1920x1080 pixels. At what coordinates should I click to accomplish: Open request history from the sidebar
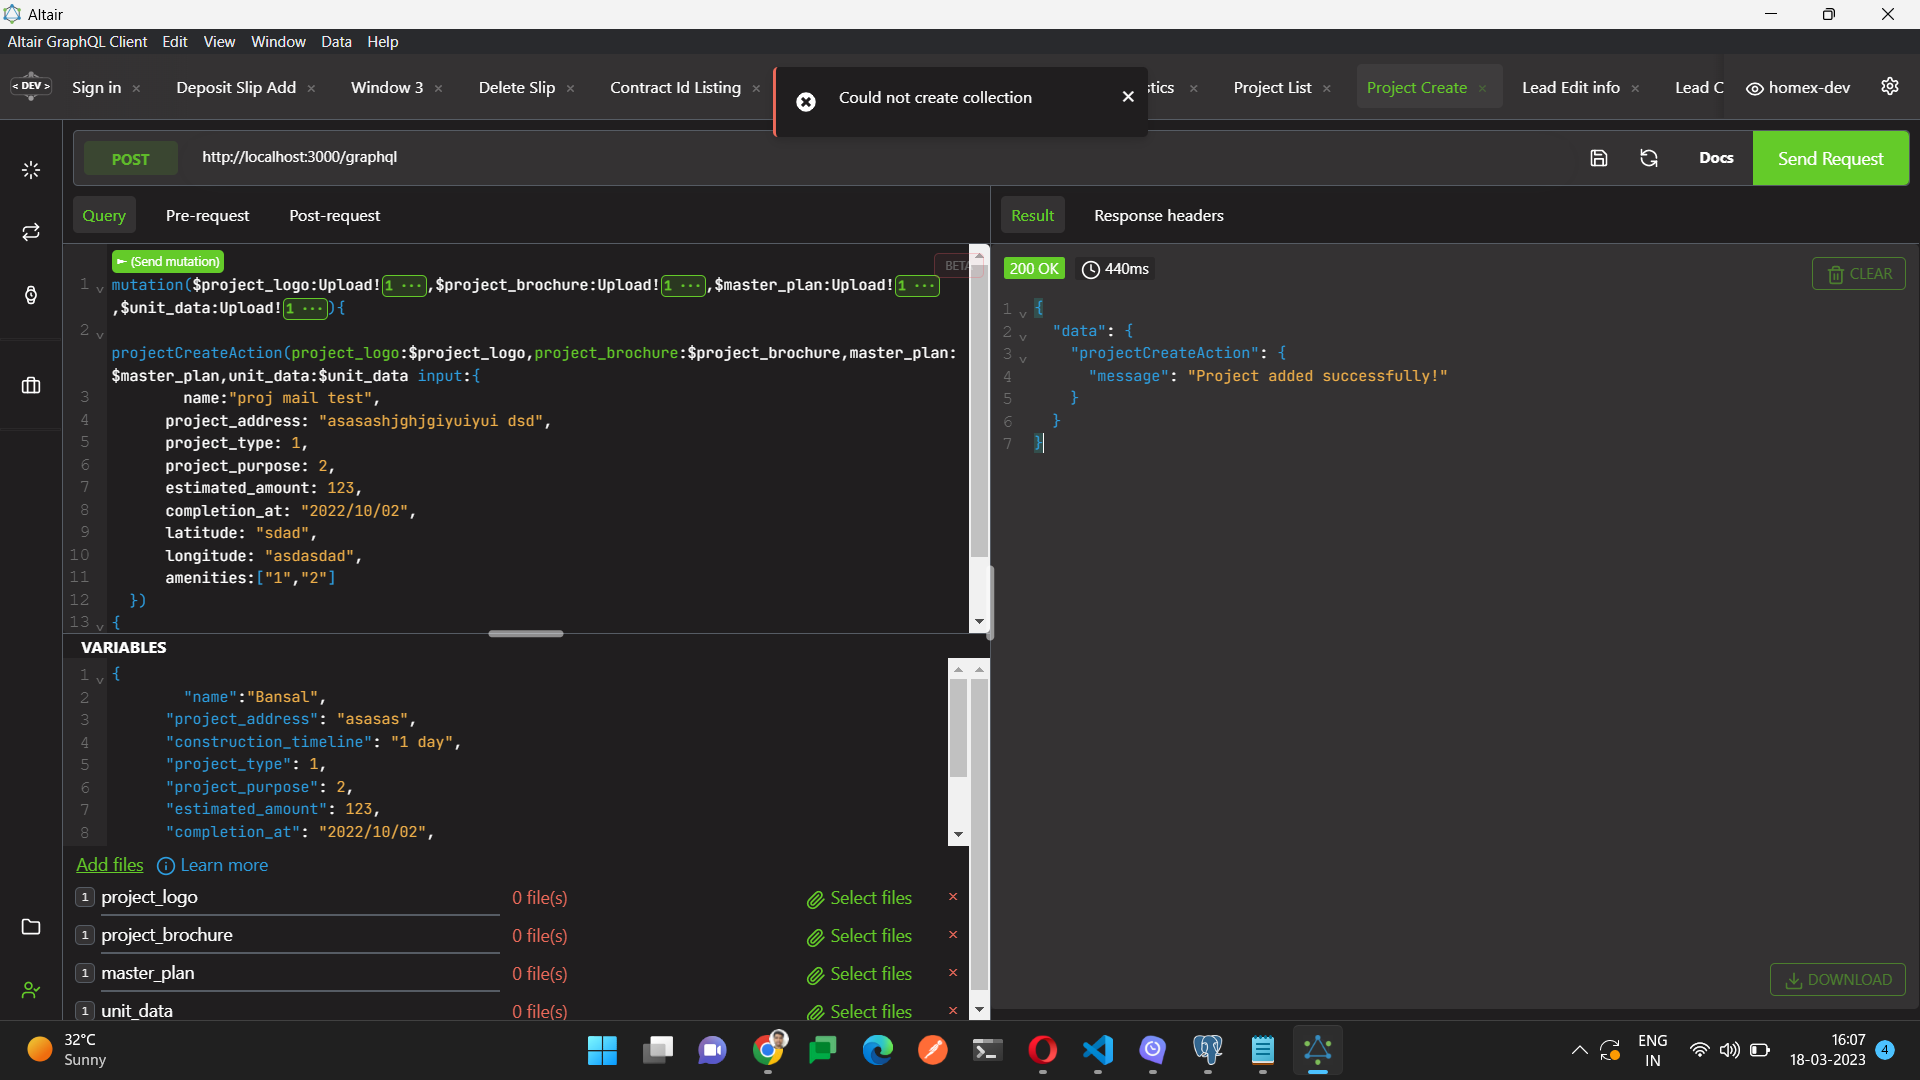click(x=30, y=295)
